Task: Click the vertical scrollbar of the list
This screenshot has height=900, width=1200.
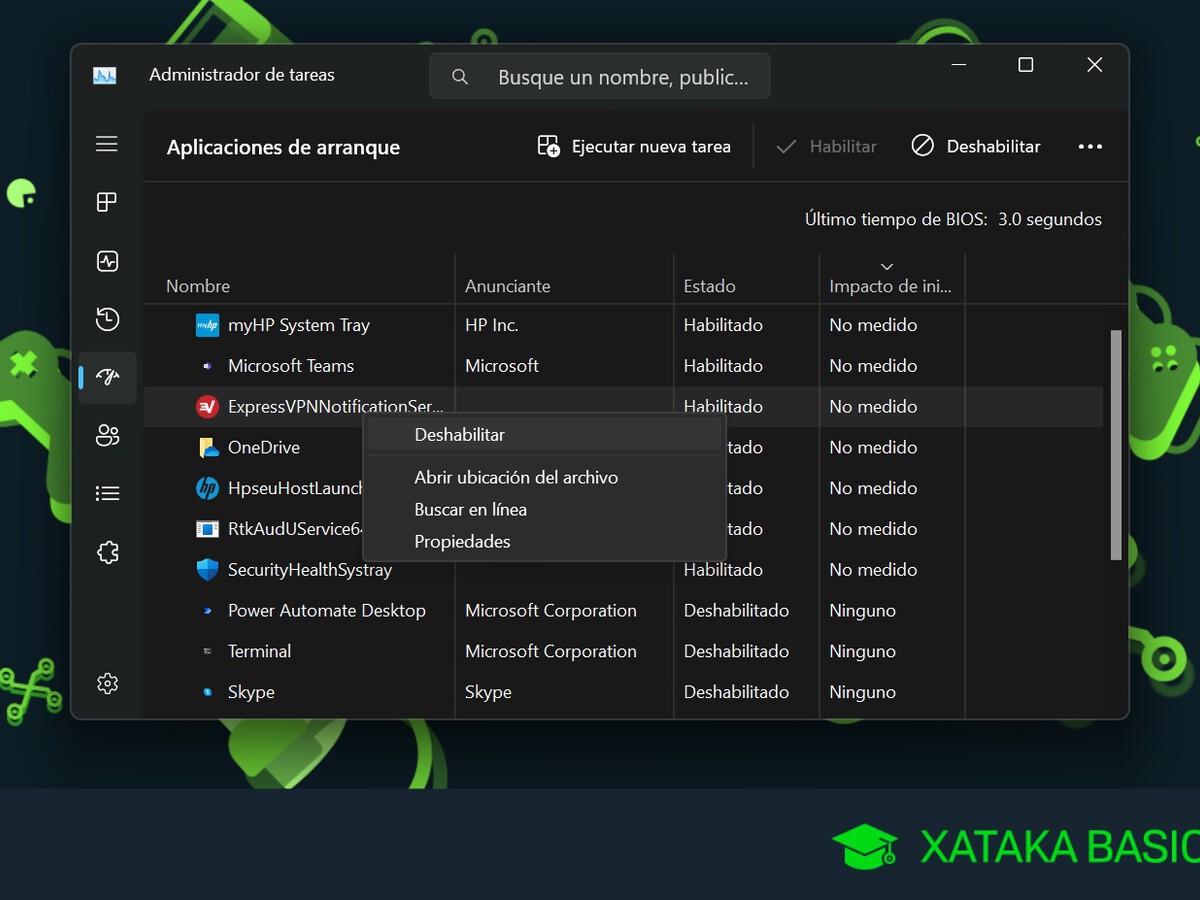Action: click(1116, 445)
